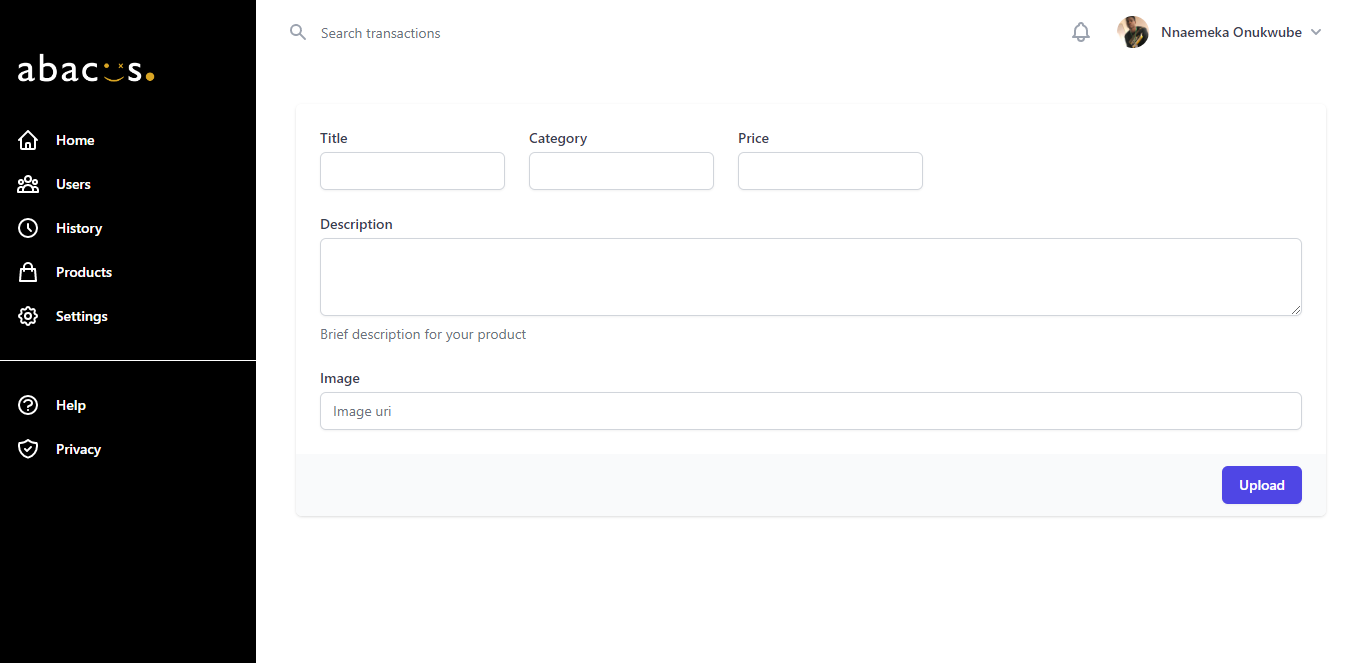
Task: Click the Users people icon
Action: tap(28, 184)
